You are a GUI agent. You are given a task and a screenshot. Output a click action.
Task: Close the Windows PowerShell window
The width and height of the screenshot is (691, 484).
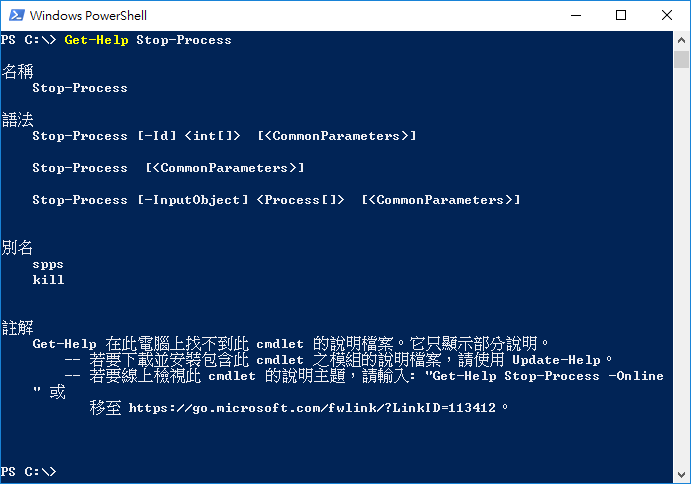pyautogui.click(x=667, y=15)
